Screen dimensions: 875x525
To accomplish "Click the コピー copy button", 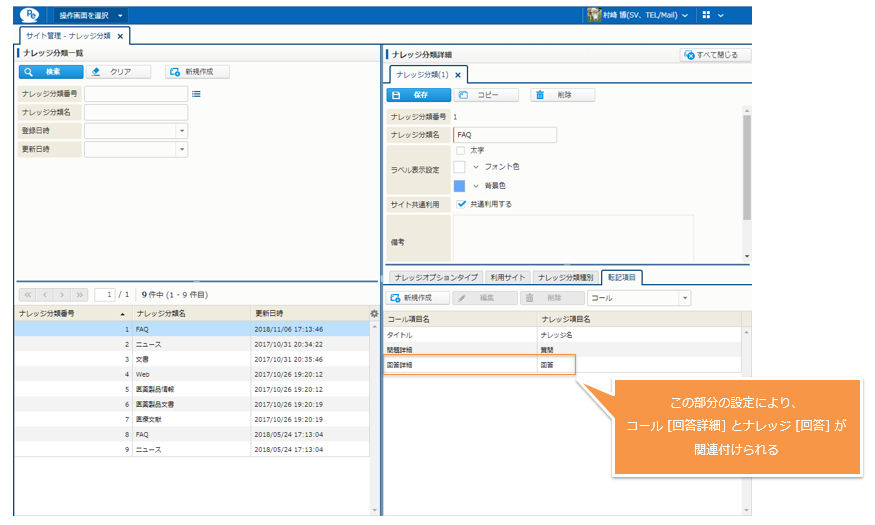I will 486,95.
